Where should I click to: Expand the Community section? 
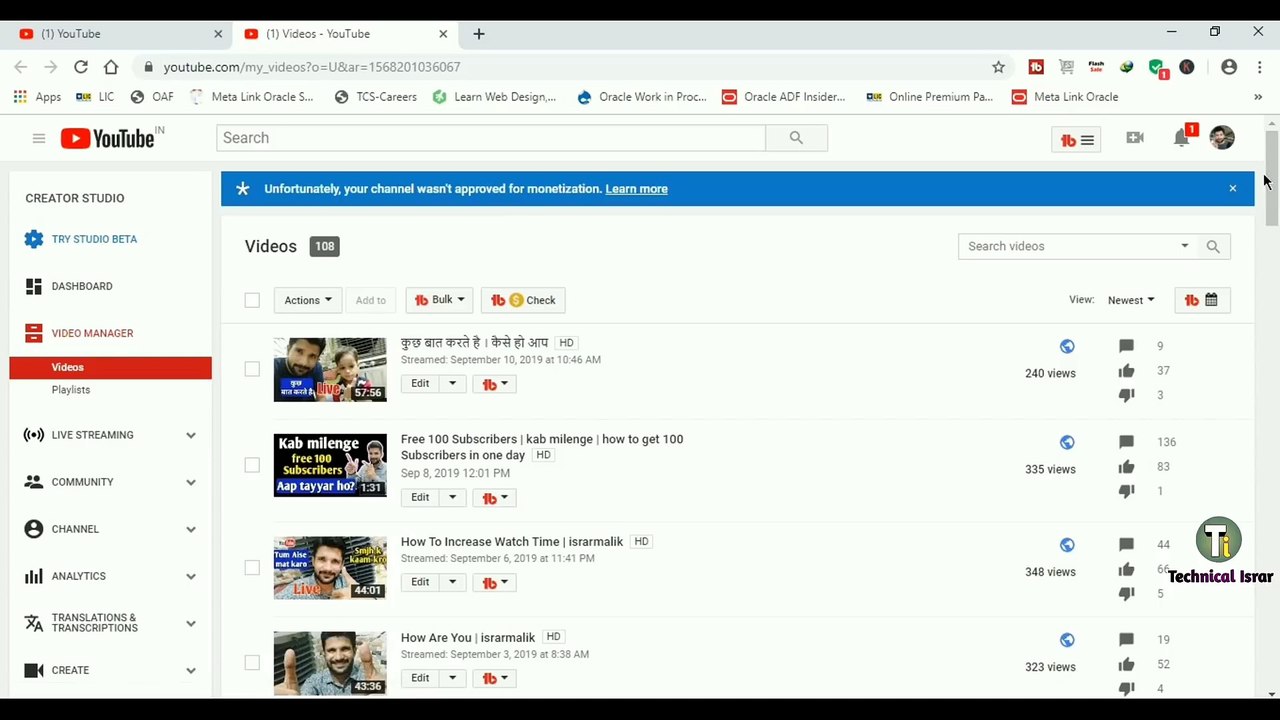tap(191, 482)
